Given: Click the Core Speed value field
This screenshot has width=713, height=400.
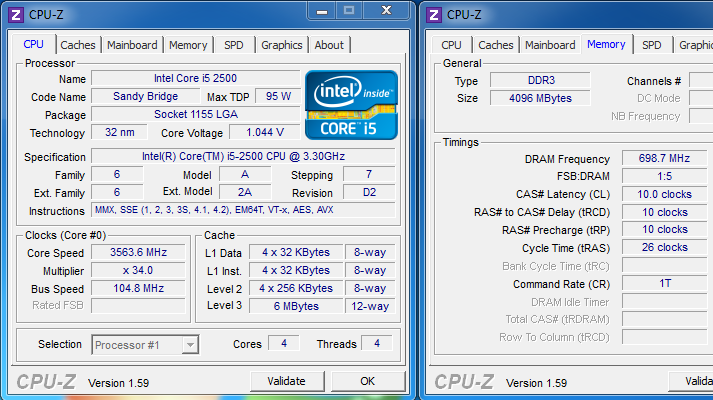Looking at the screenshot, I should [x=139, y=252].
